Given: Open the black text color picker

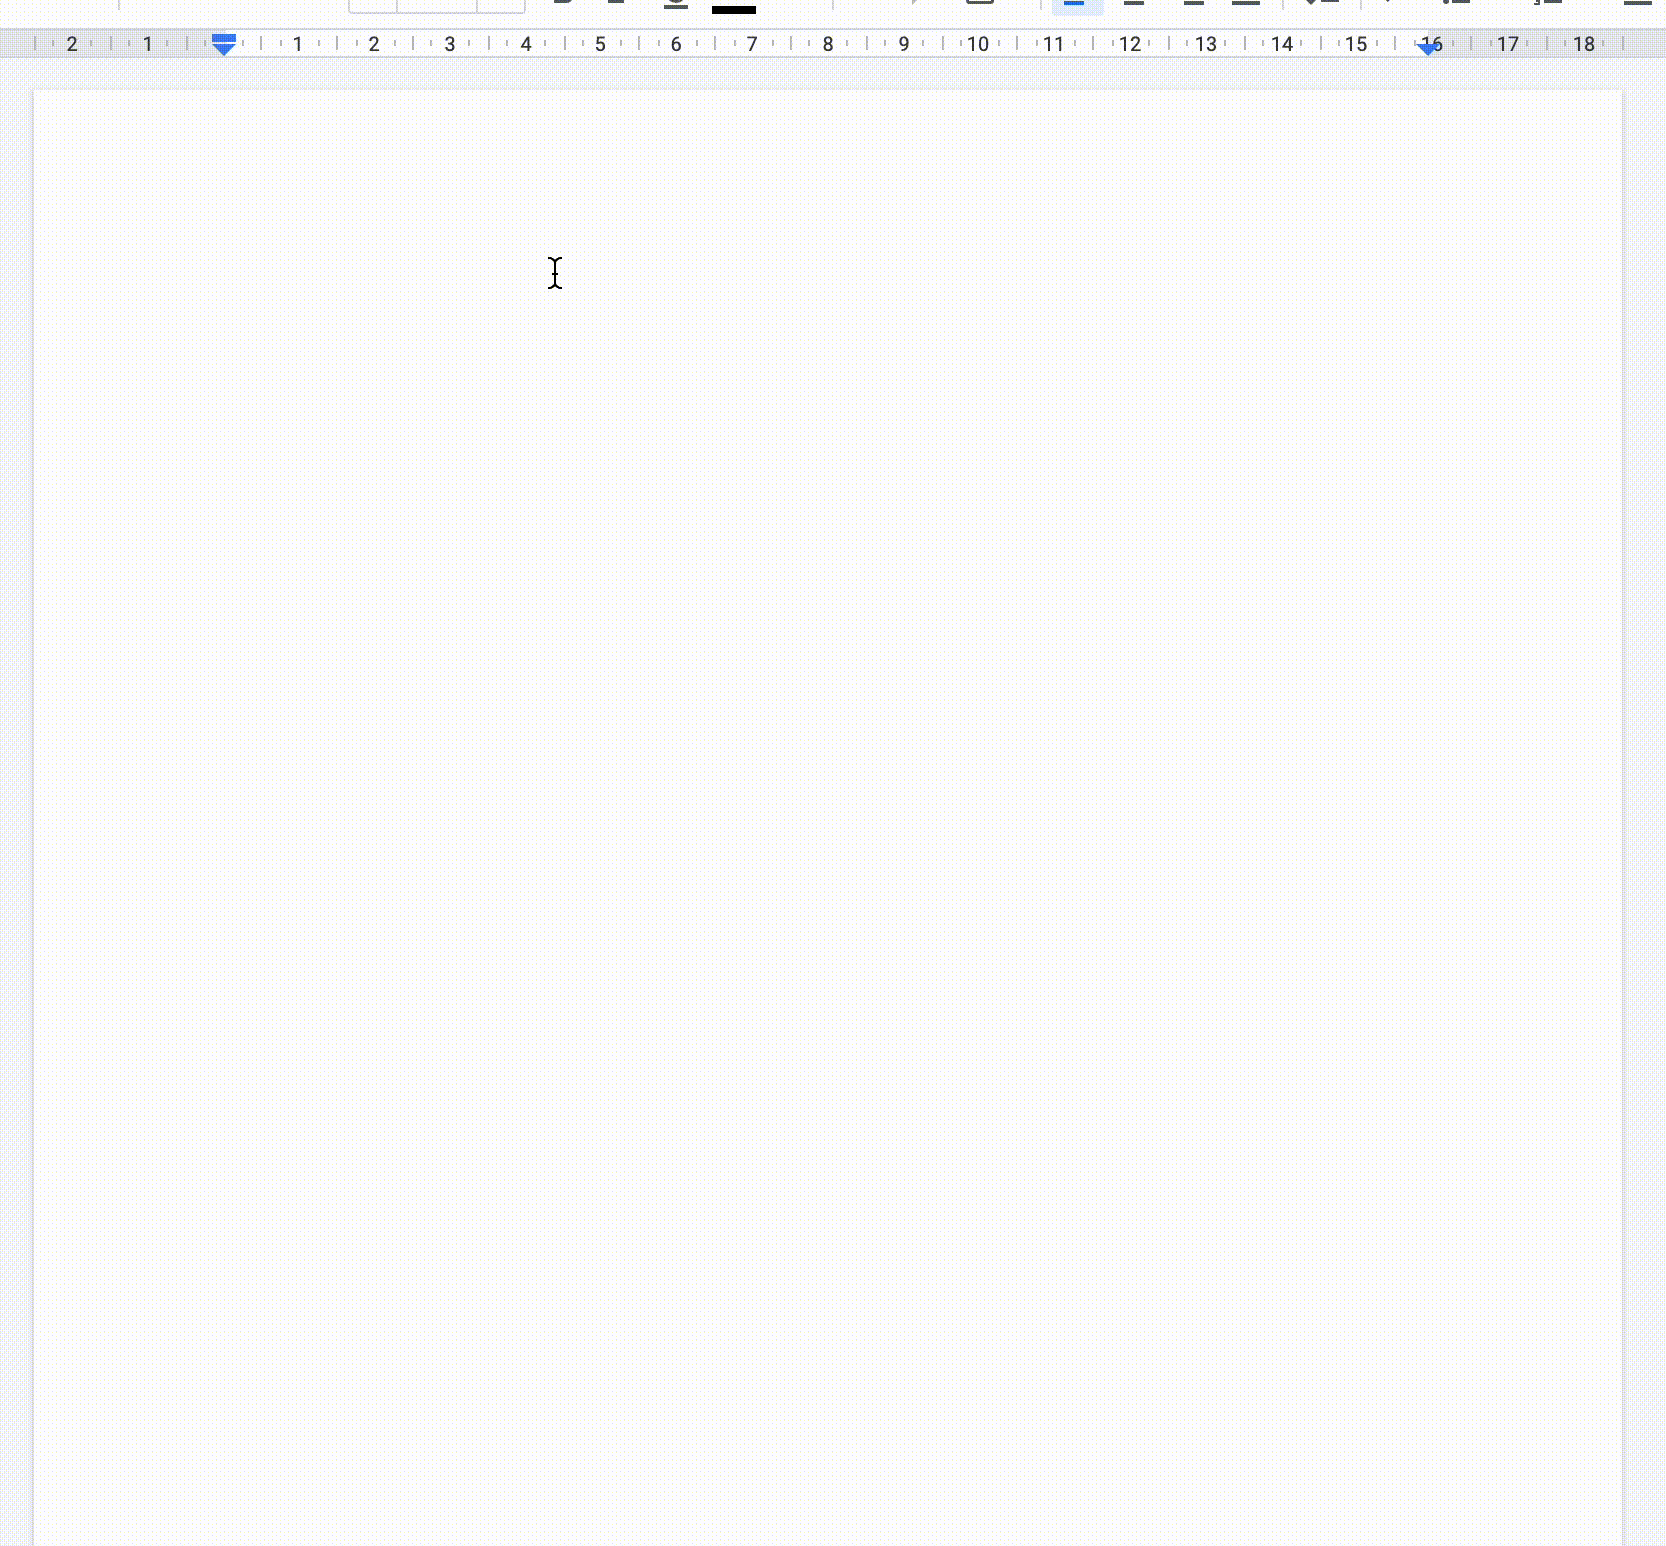Looking at the screenshot, I should [x=733, y=5].
